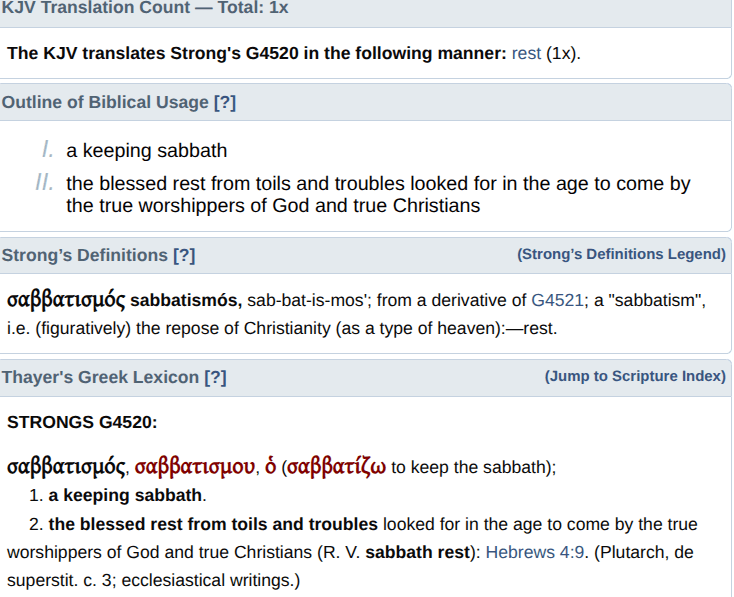Click the red genitive form σαββατισμου
The height and width of the screenshot is (597, 734).
coord(194,467)
